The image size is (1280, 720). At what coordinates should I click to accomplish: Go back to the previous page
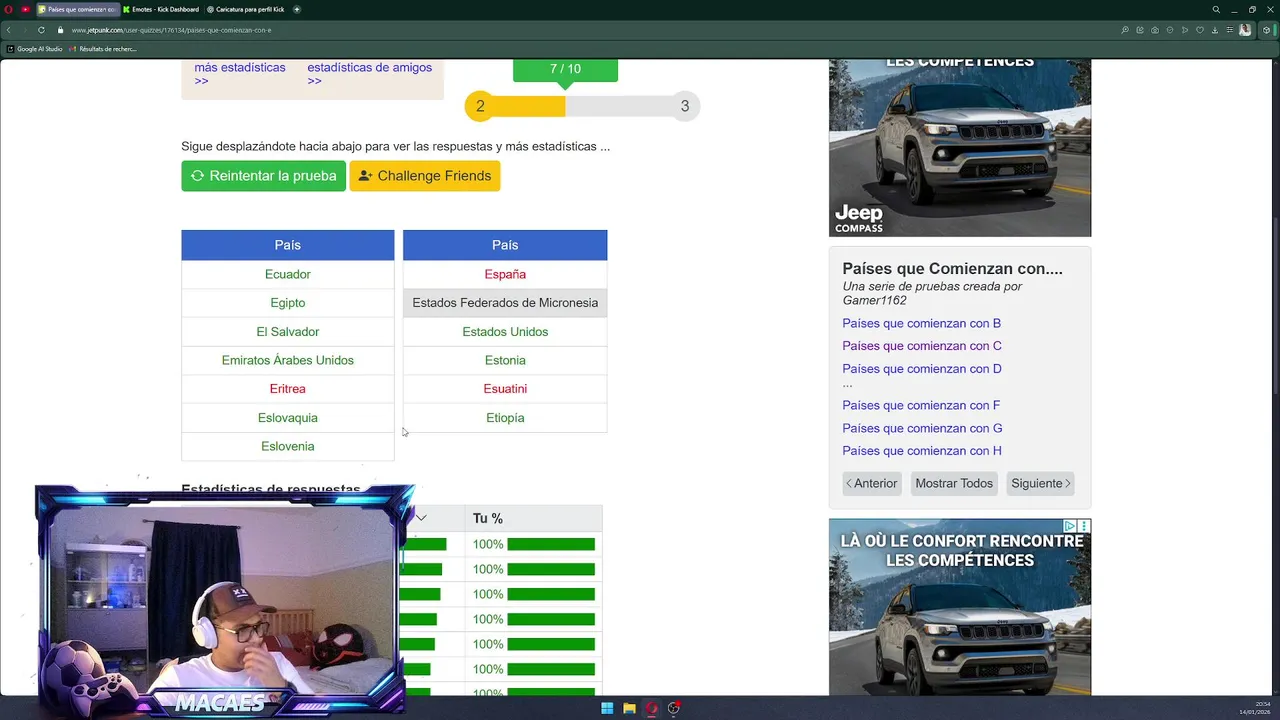(x=9, y=30)
